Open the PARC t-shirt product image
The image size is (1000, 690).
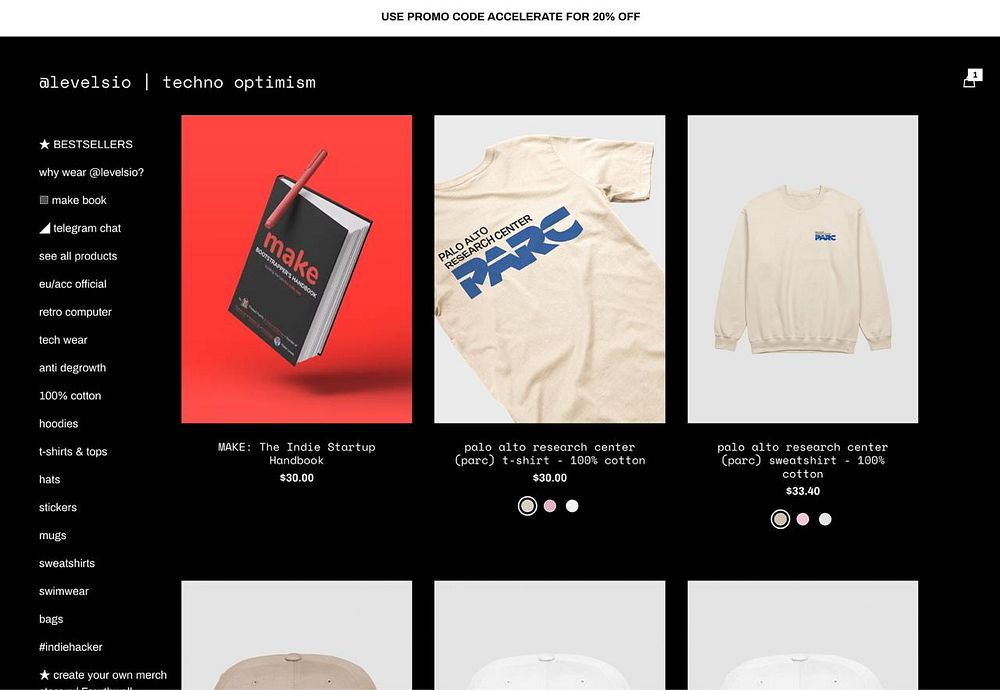pos(550,269)
